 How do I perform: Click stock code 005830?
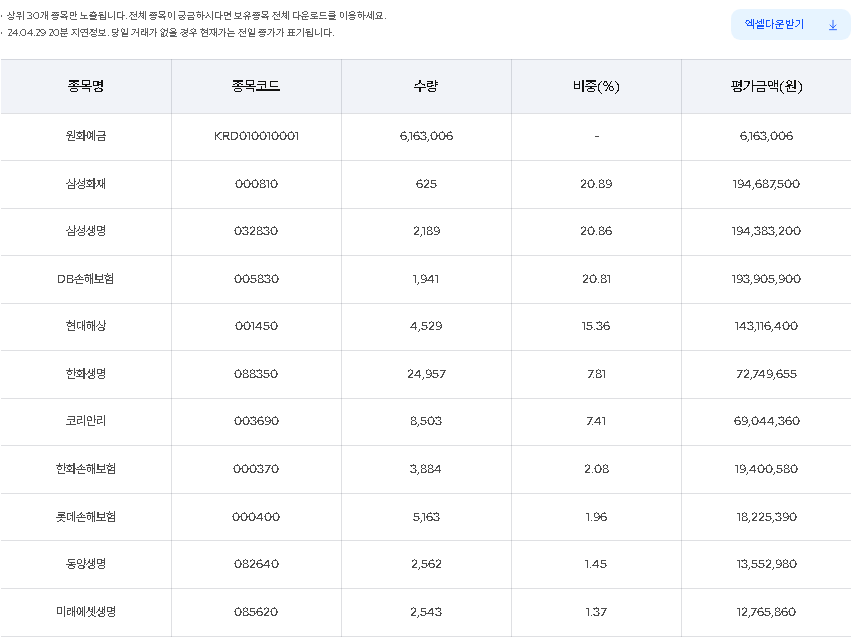click(x=256, y=279)
